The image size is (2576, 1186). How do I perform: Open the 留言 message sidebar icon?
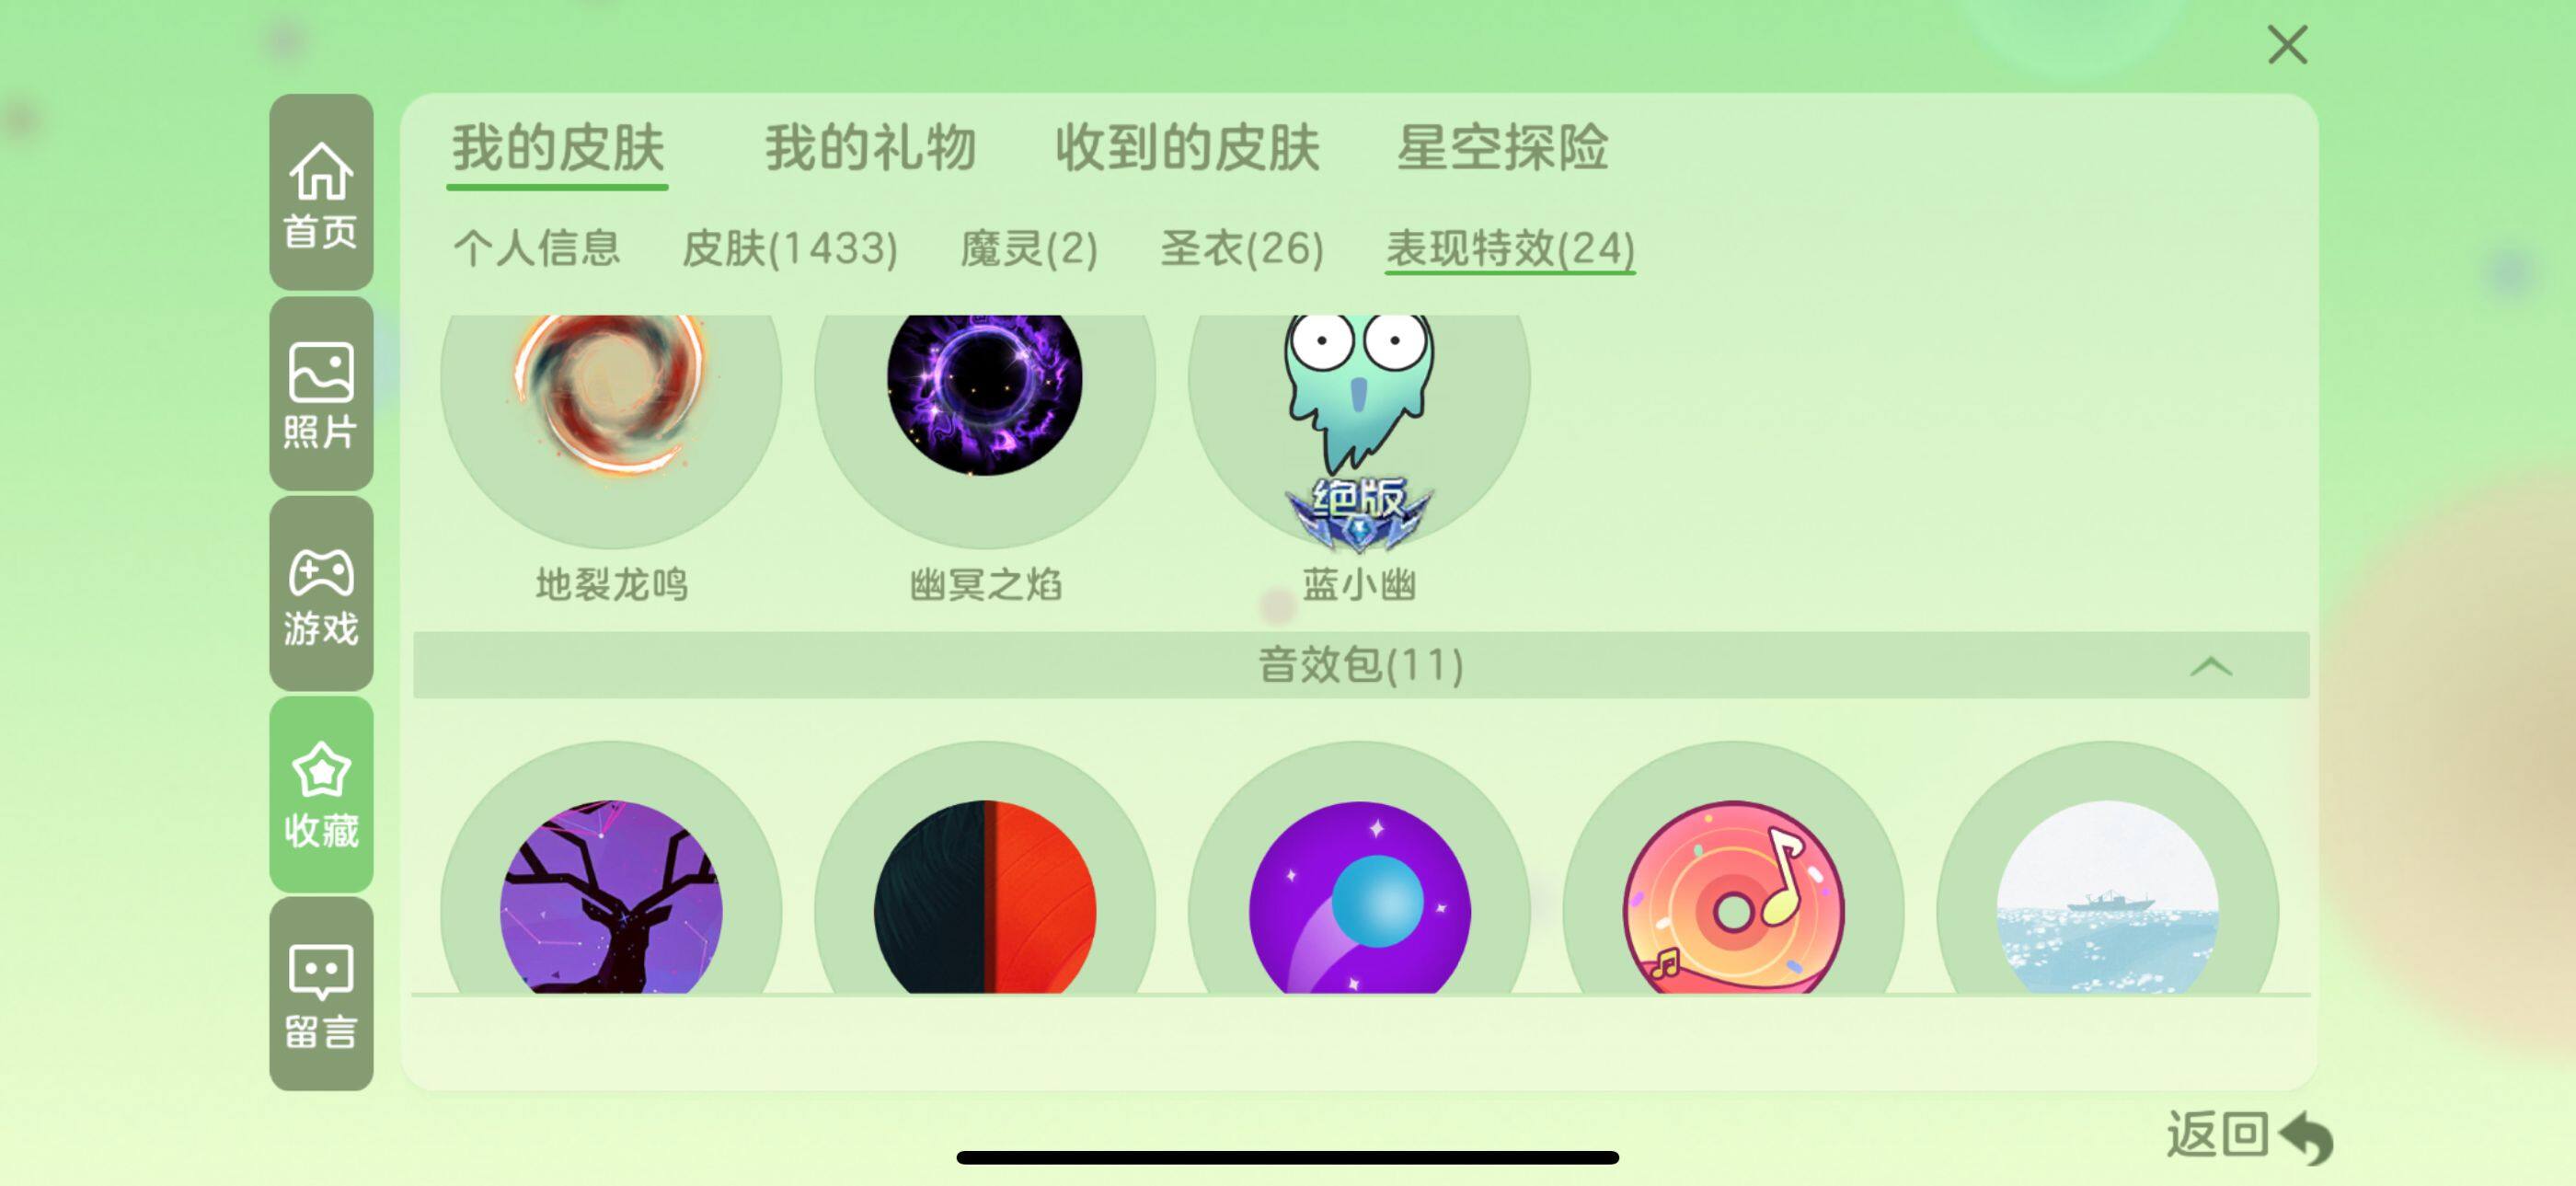coord(321,994)
